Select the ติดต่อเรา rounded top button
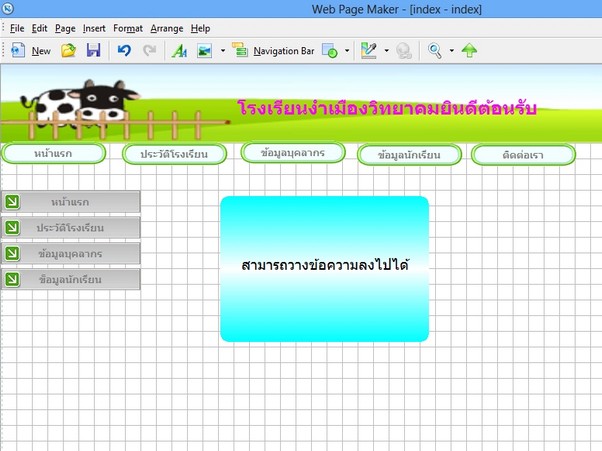 click(523, 155)
